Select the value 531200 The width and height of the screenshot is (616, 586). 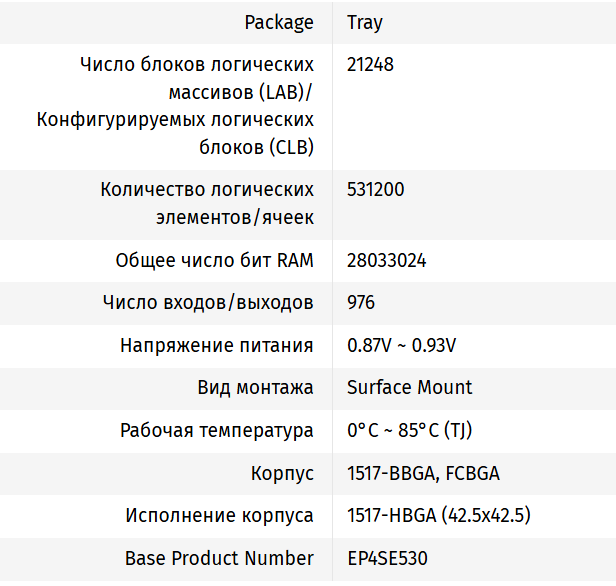[376, 189]
